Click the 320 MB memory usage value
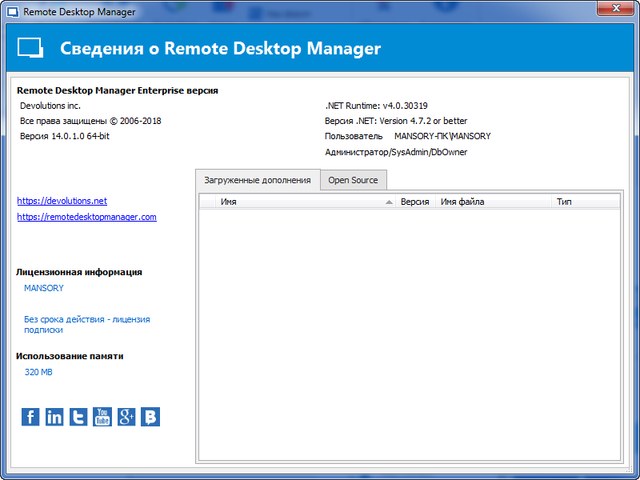The image size is (640, 480). click(38, 372)
